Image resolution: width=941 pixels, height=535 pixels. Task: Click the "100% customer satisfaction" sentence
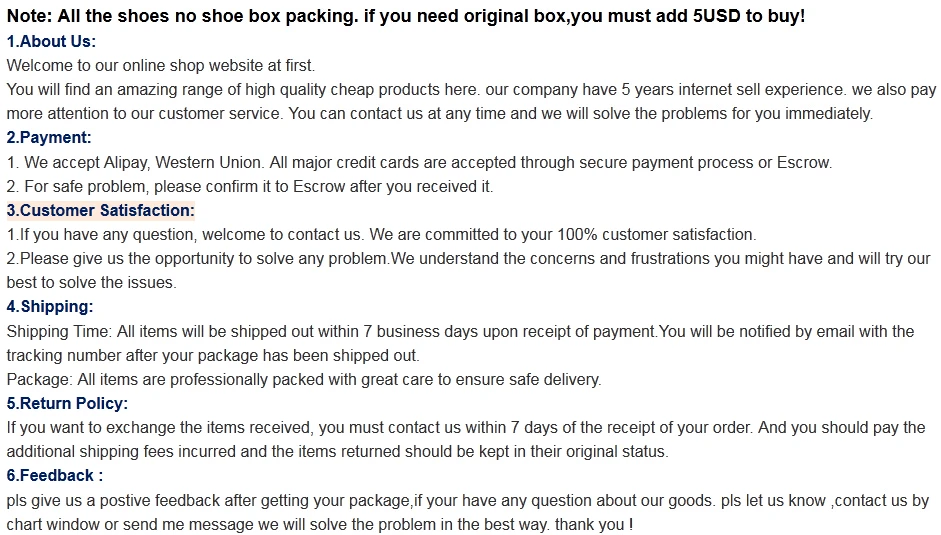click(x=381, y=234)
